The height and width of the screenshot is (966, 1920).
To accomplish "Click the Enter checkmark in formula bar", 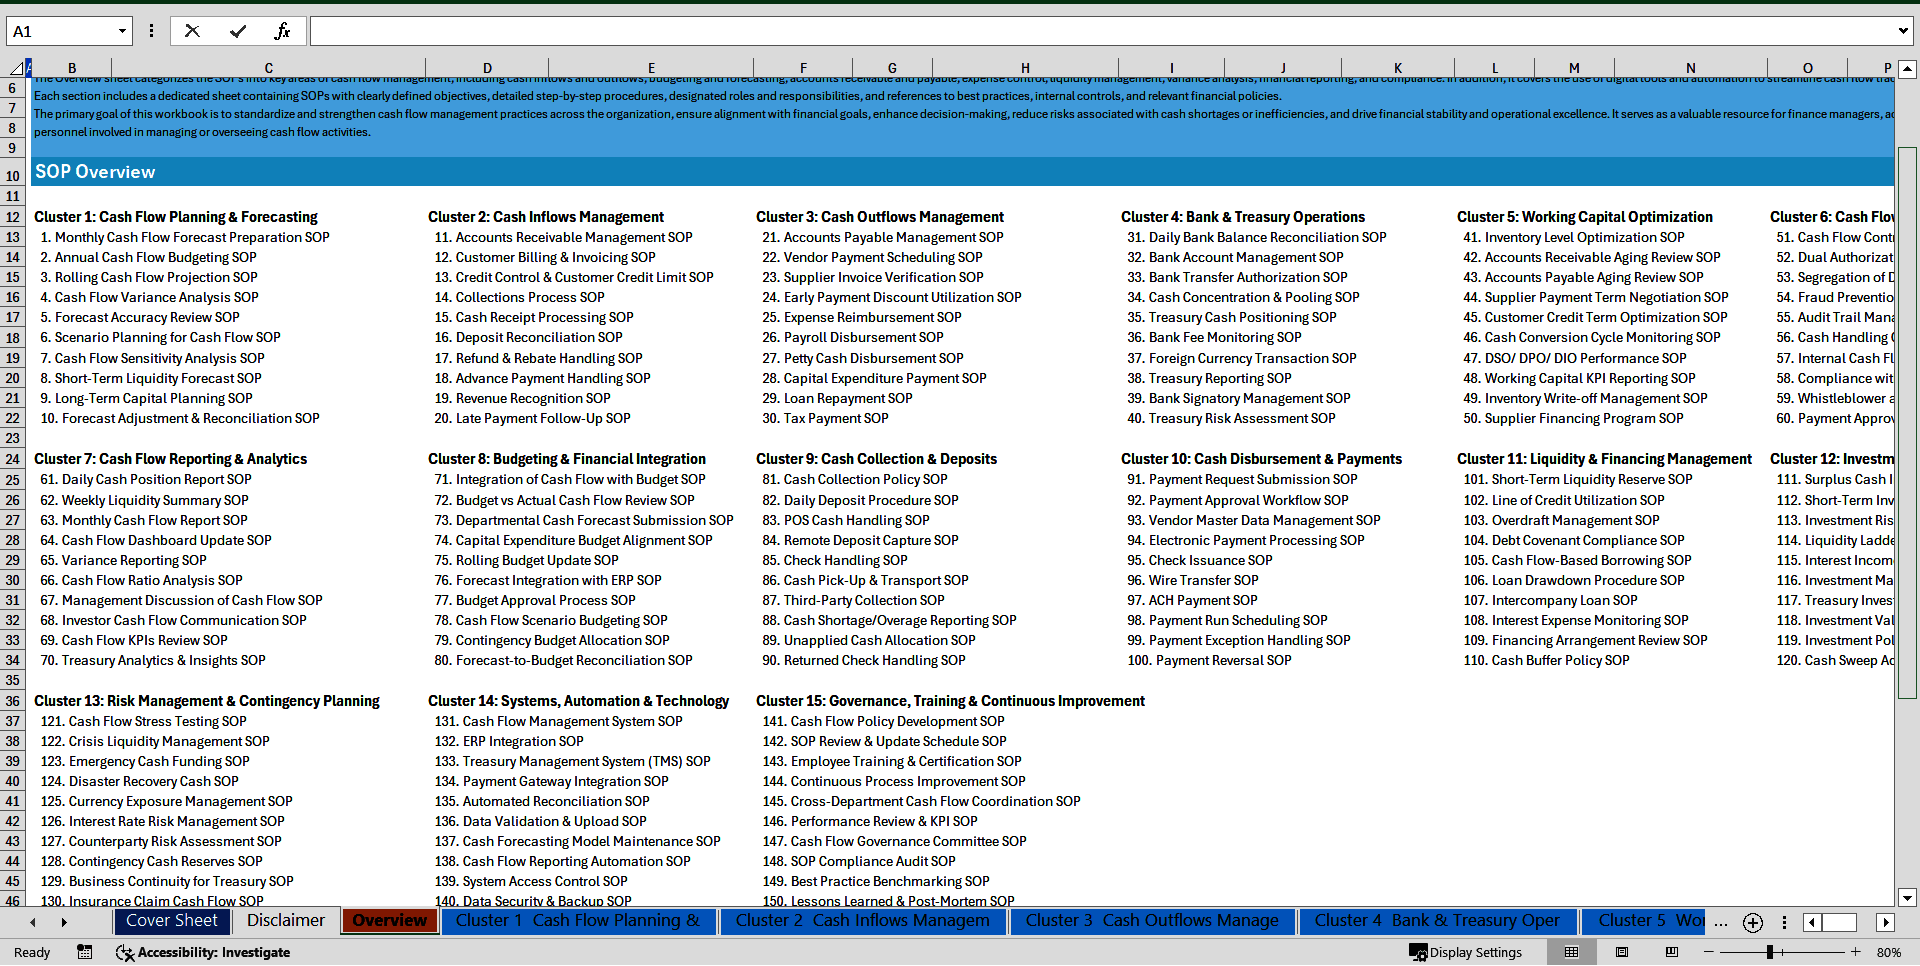I will [237, 30].
